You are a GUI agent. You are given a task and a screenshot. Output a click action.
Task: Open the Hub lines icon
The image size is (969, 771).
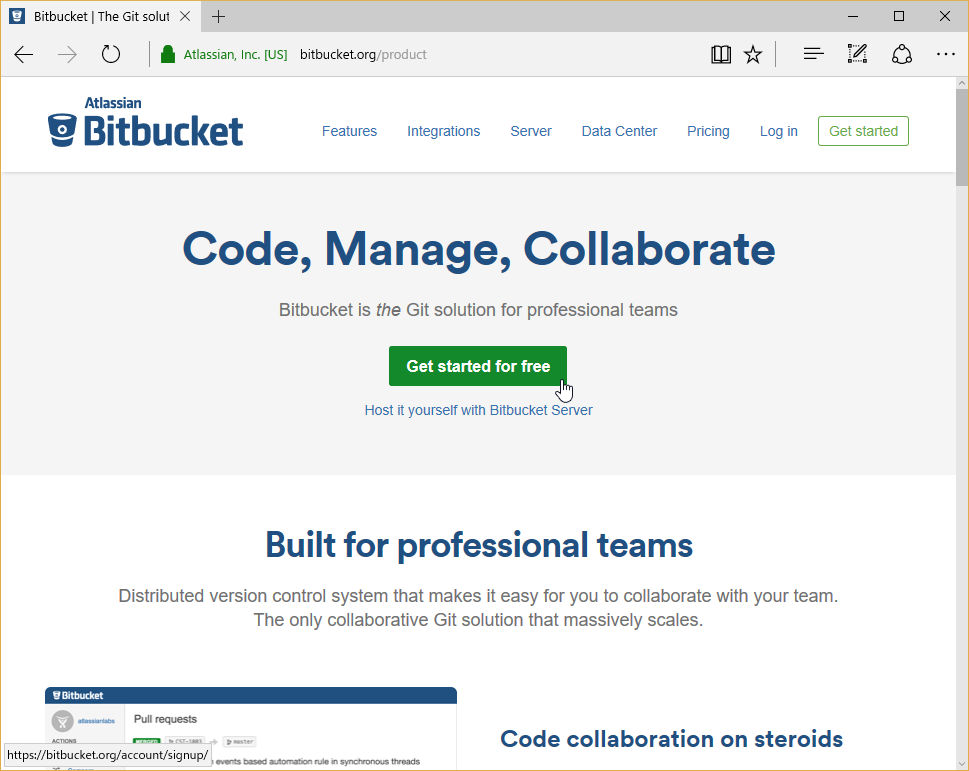coord(813,54)
